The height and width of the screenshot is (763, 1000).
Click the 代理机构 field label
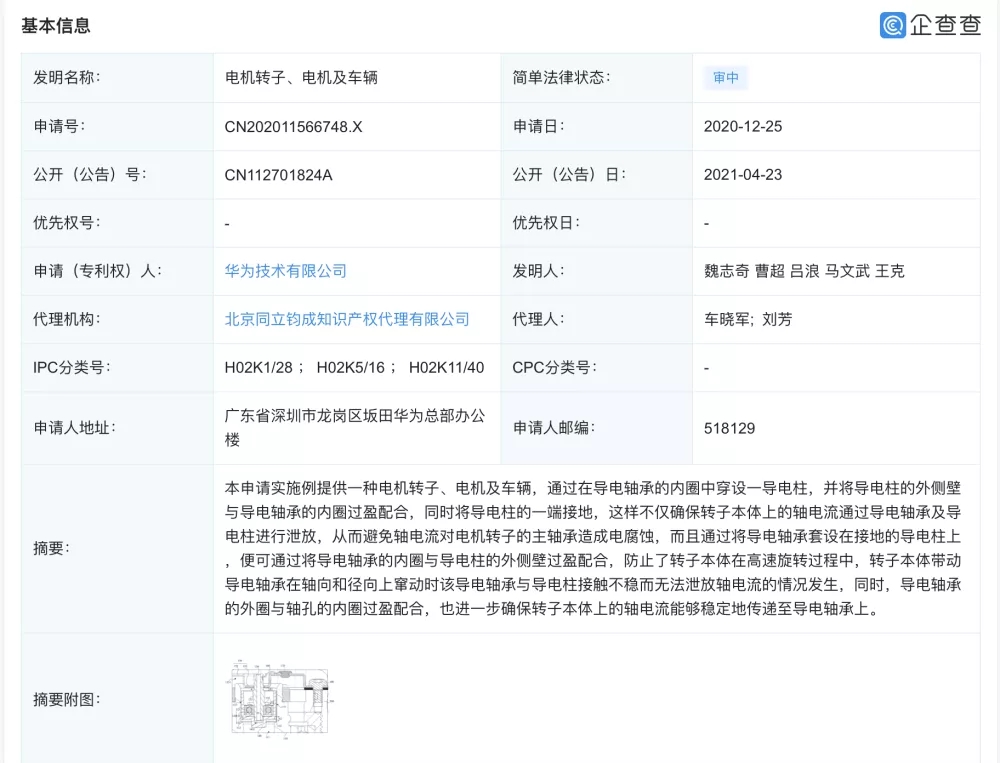(67, 319)
